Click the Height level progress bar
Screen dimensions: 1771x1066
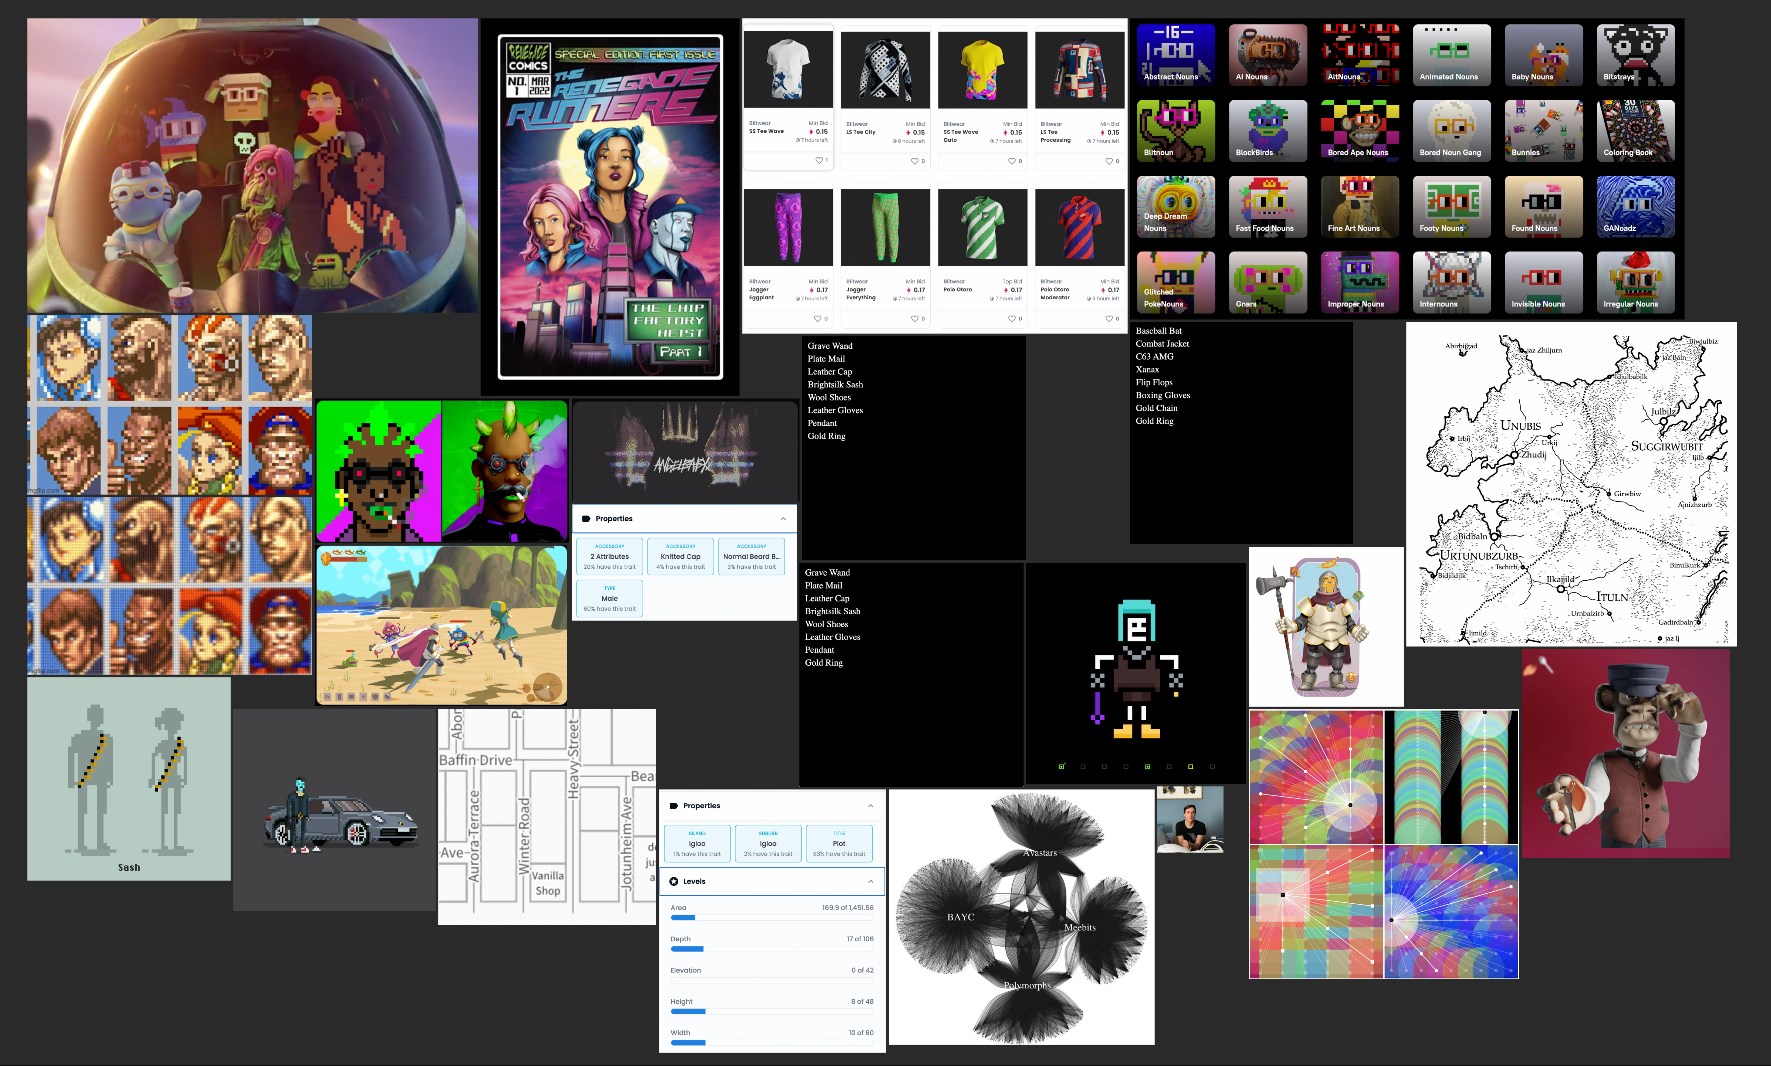click(771, 1011)
